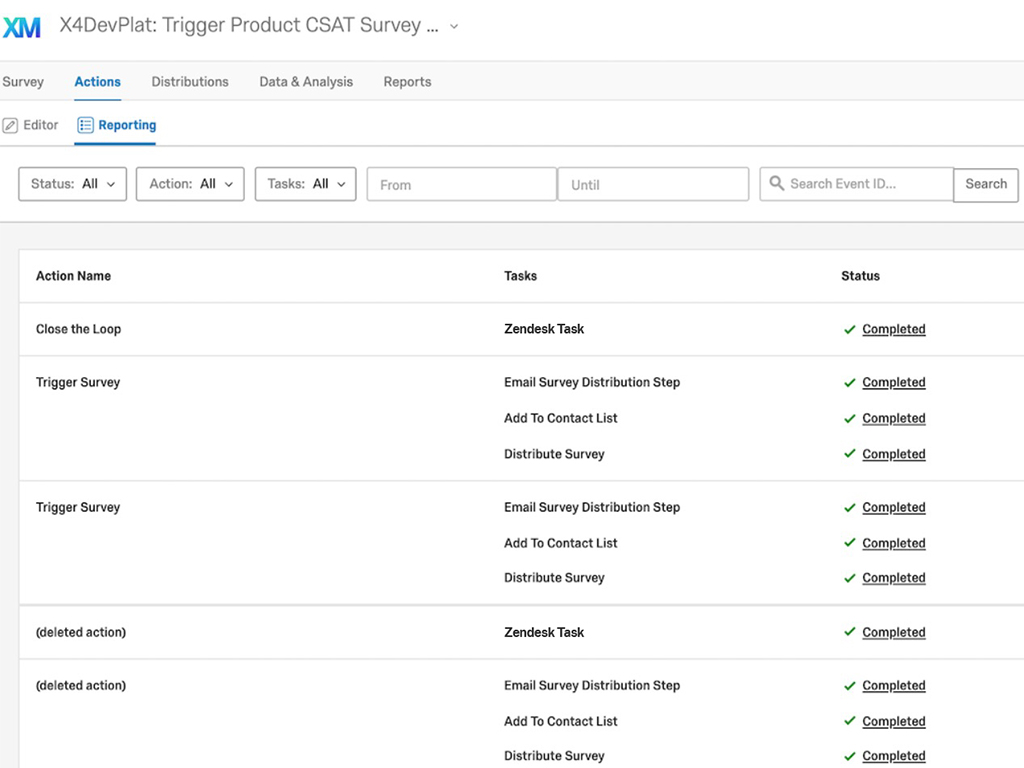The width and height of the screenshot is (1024, 768).
Task: Open the Action filter dropdown
Action: 189,184
